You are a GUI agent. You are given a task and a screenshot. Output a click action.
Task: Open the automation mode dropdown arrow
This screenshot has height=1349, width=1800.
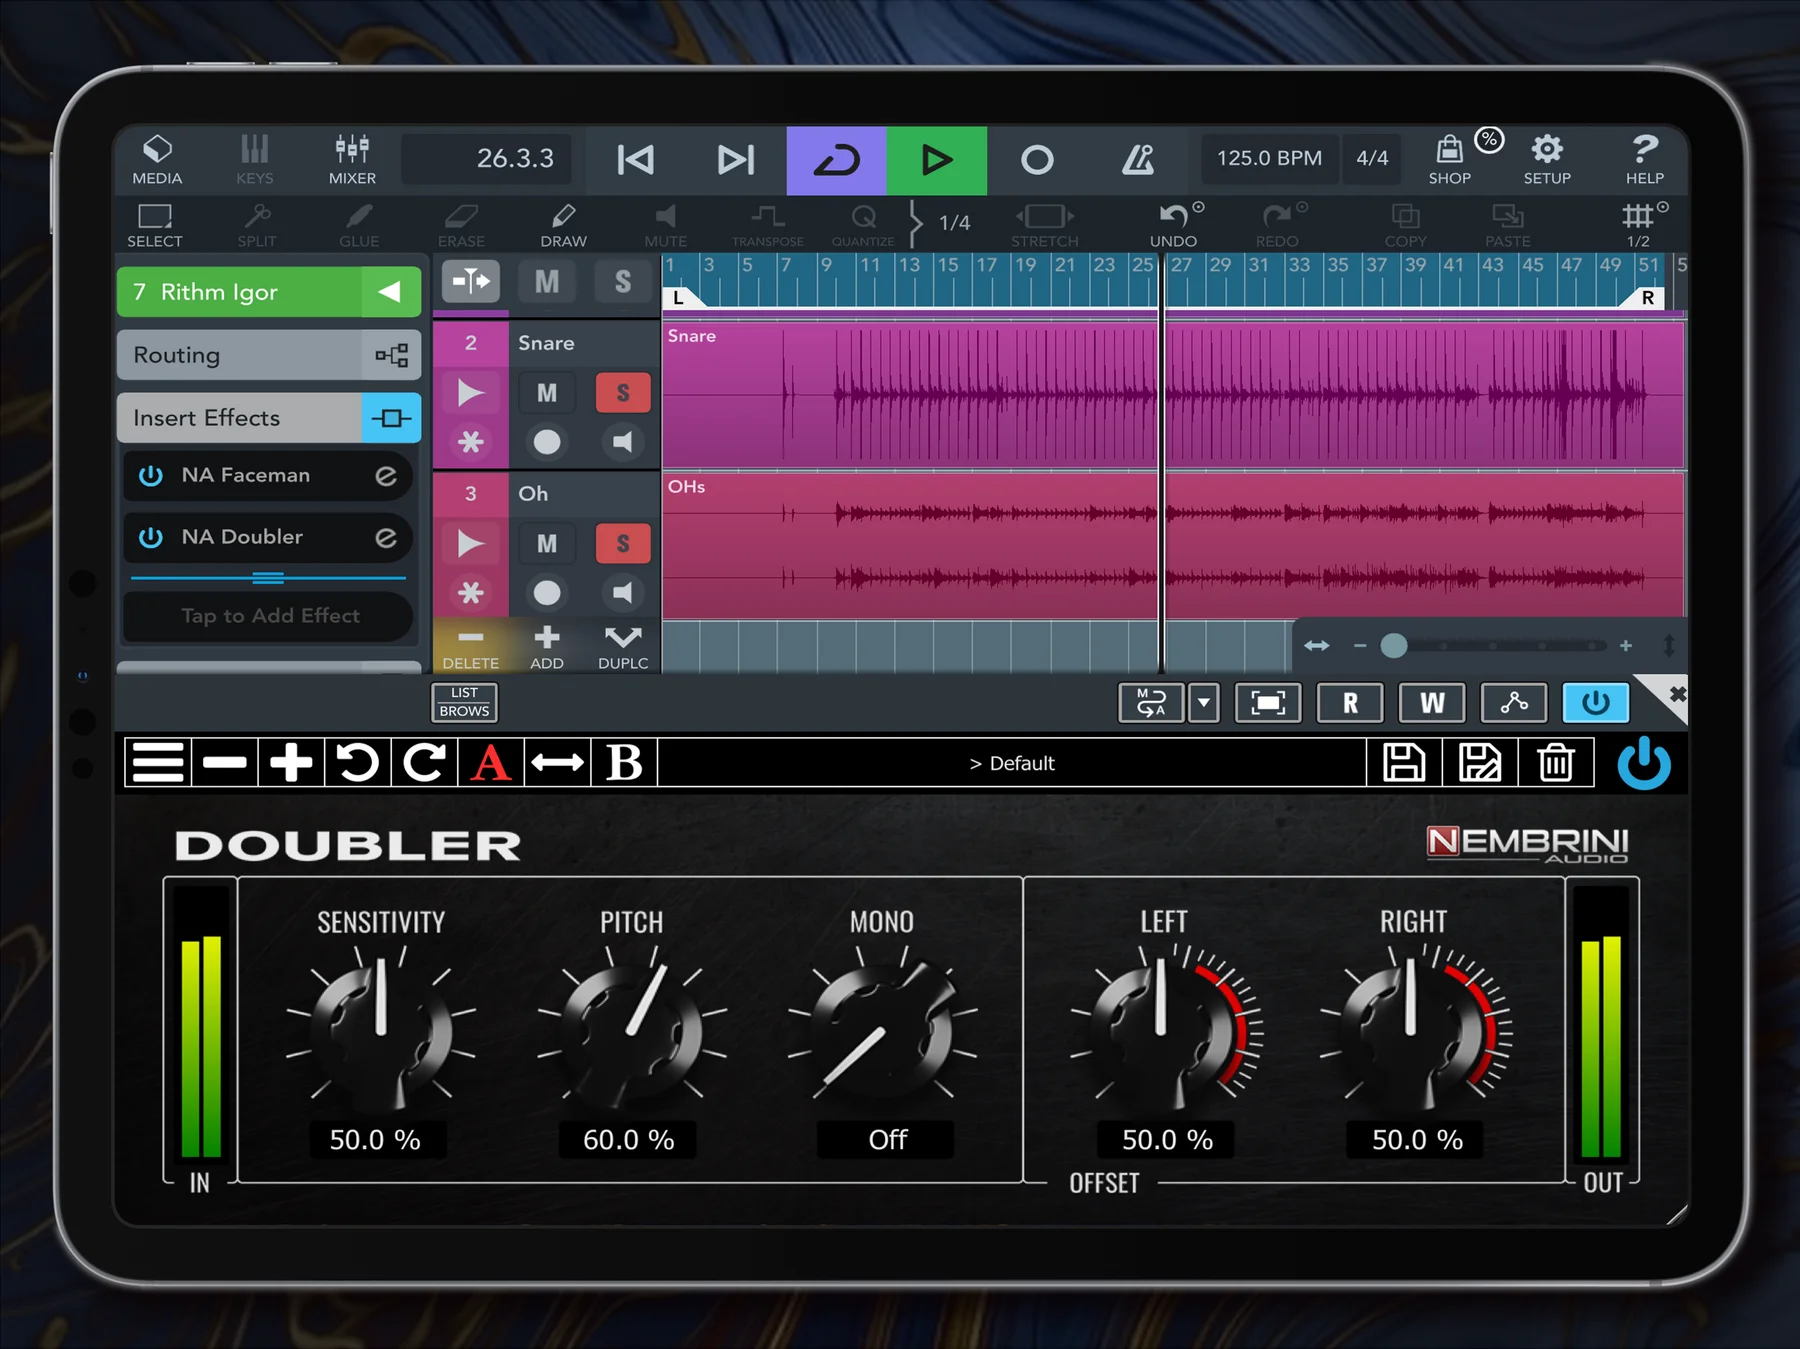[x=1204, y=703]
